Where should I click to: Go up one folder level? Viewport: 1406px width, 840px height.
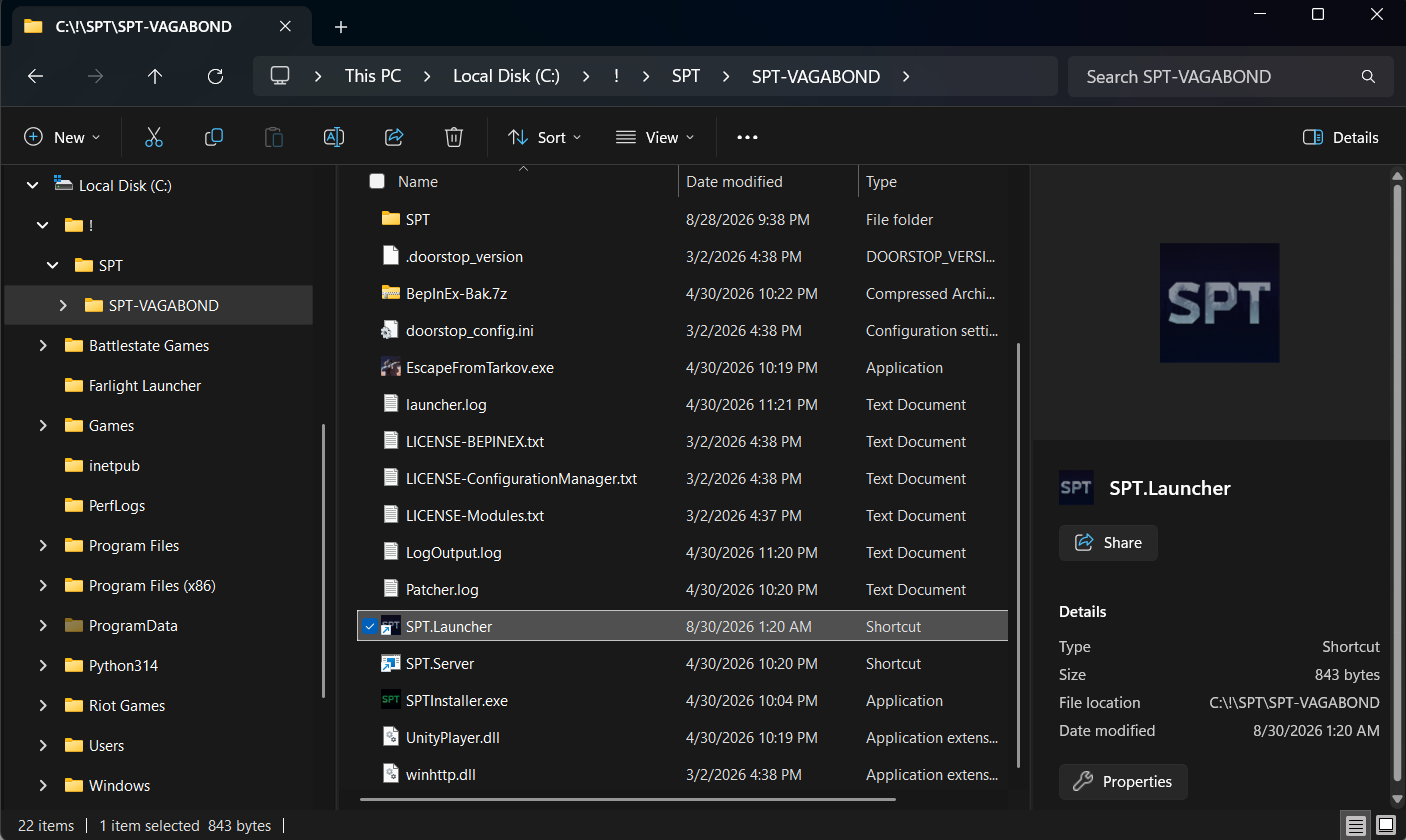pyautogui.click(x=155, y=76)
